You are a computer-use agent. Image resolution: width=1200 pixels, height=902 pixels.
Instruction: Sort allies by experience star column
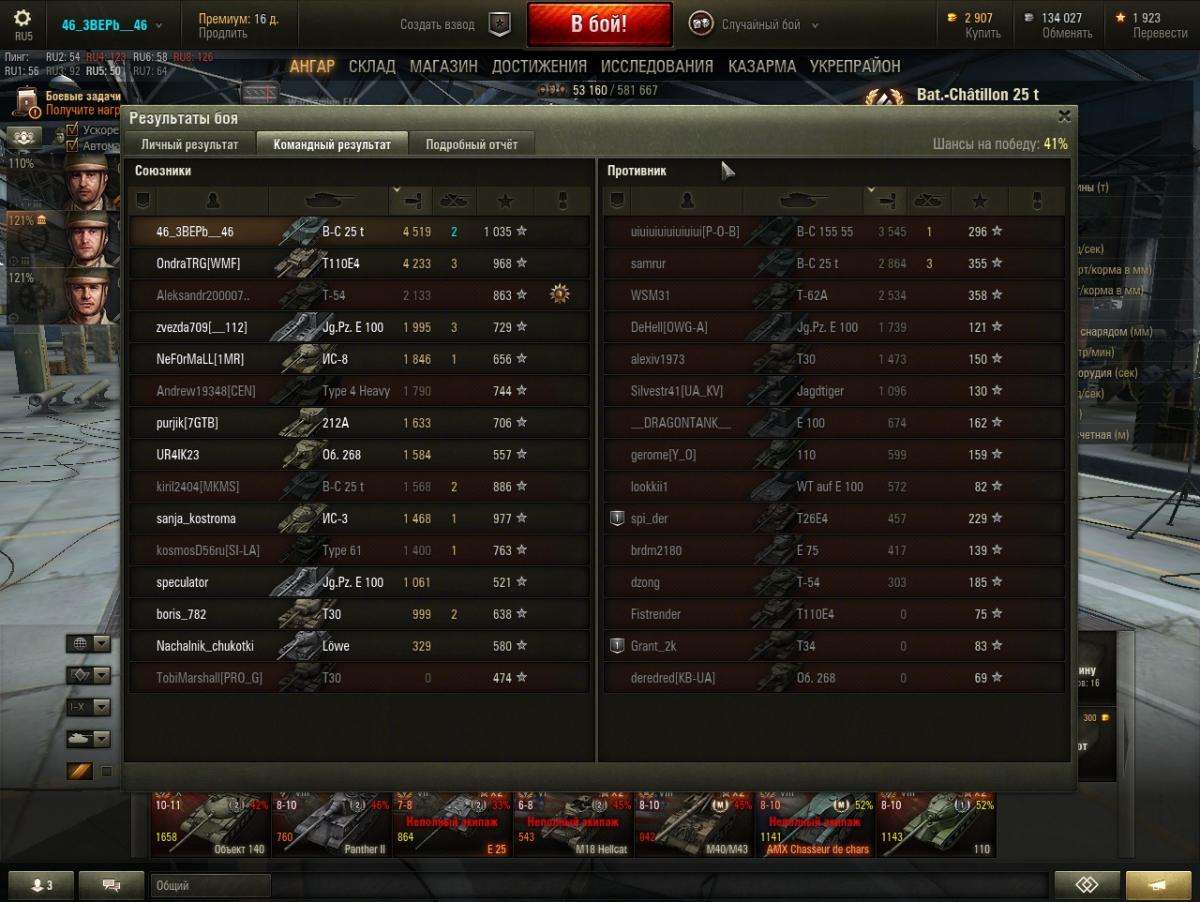(x=505, y=200)
